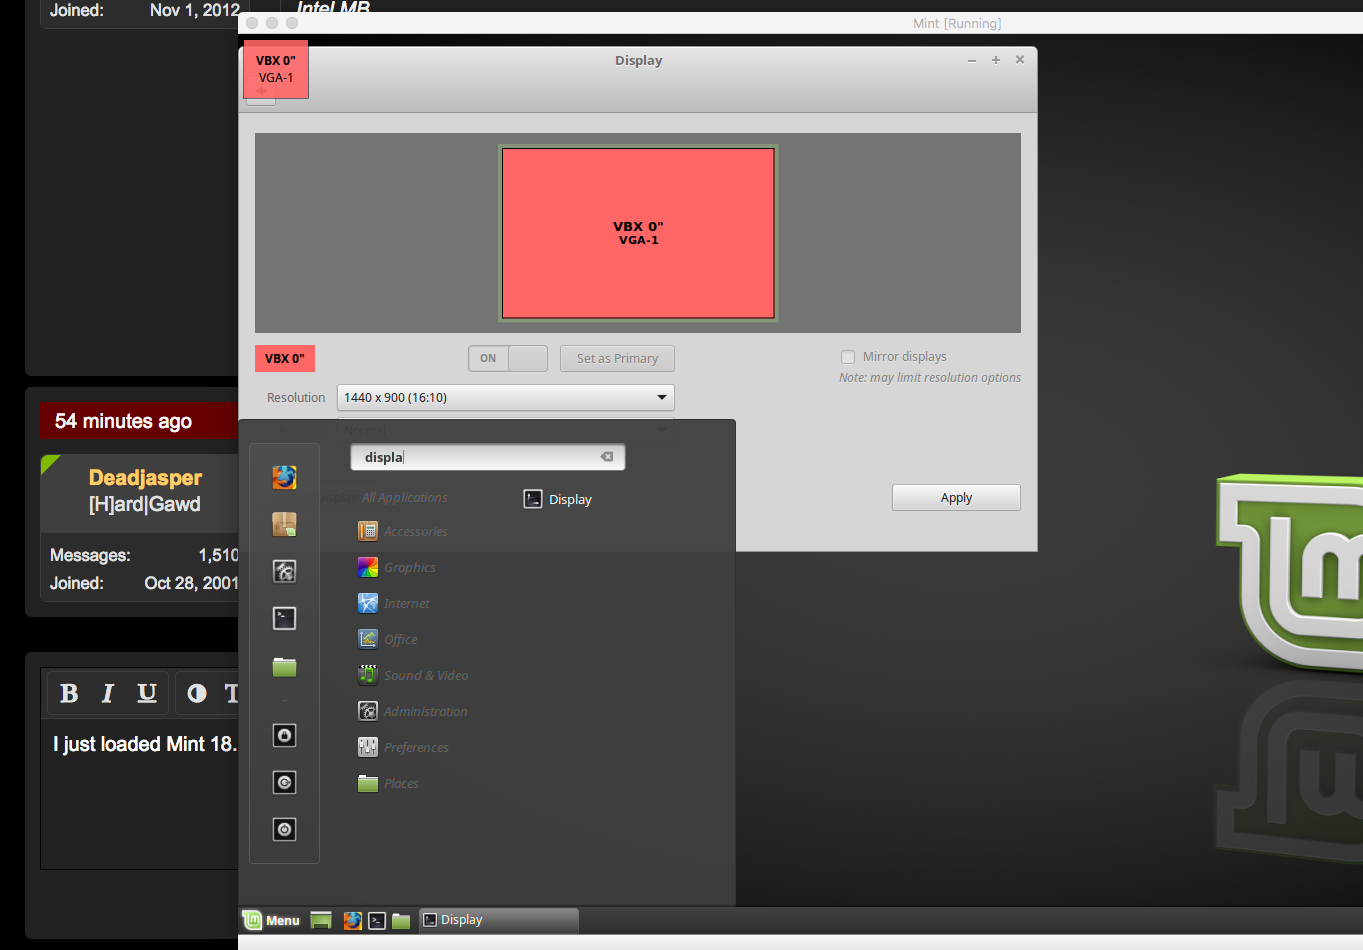Toggle italic formatting in forum editor
The image size is (1363, 950).
click(108, 693)
